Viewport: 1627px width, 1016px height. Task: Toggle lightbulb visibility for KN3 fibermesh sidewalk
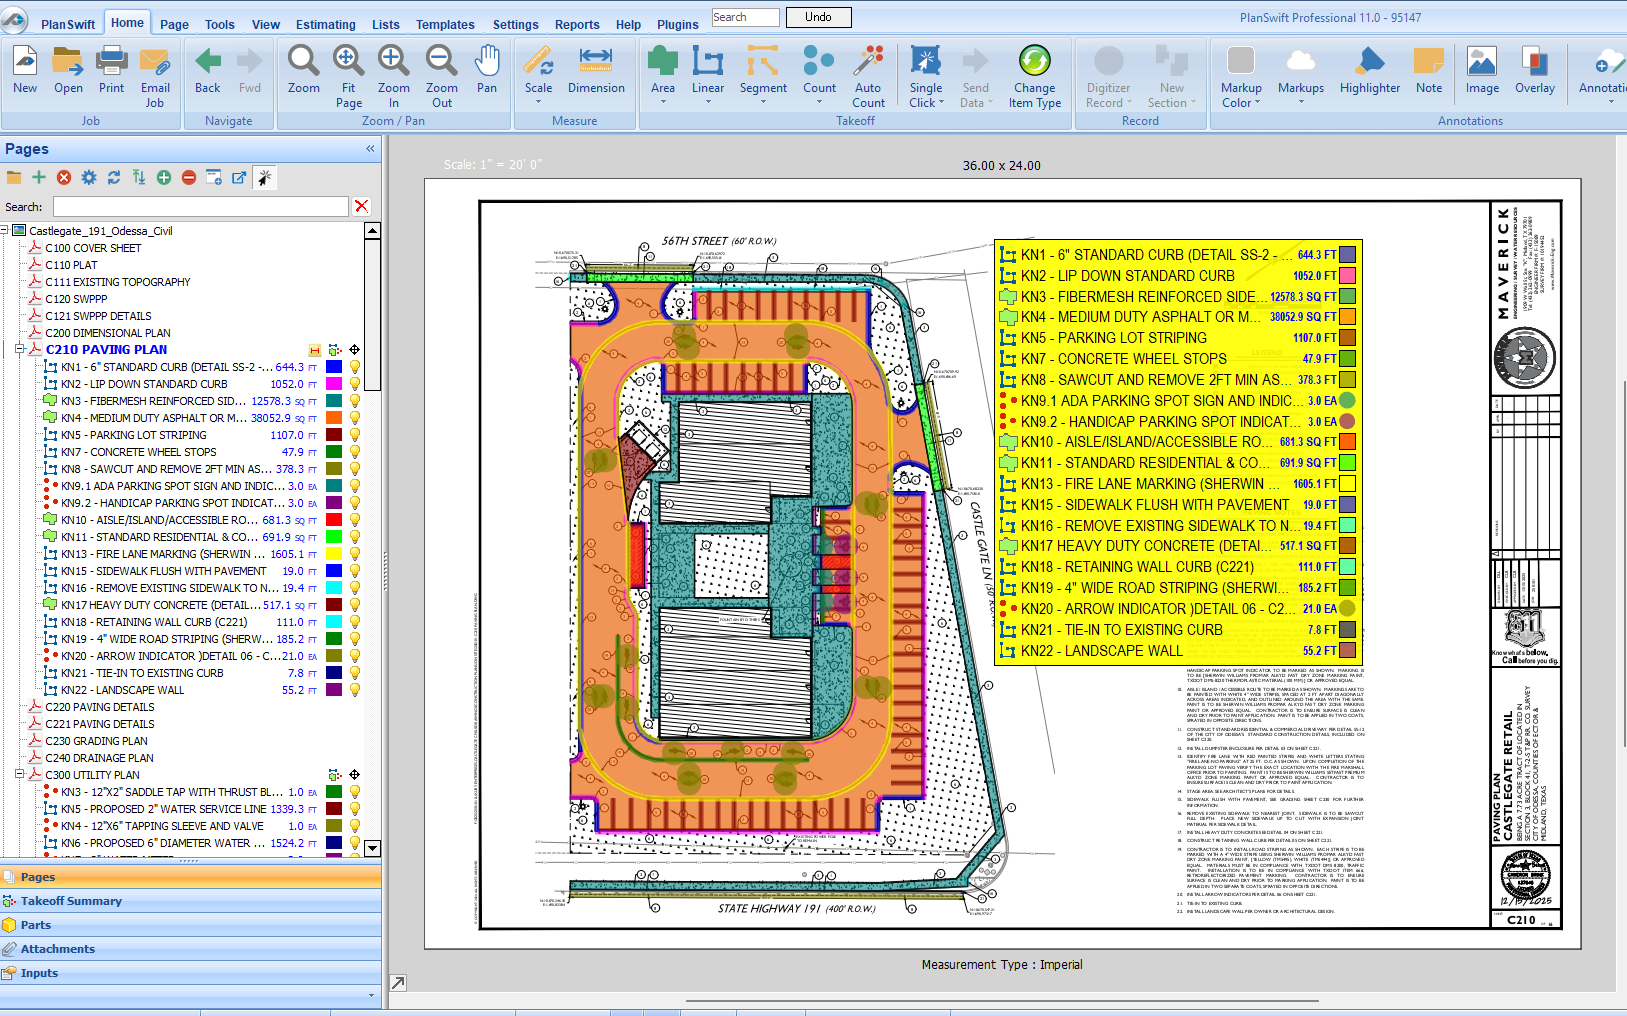[354, 401]
